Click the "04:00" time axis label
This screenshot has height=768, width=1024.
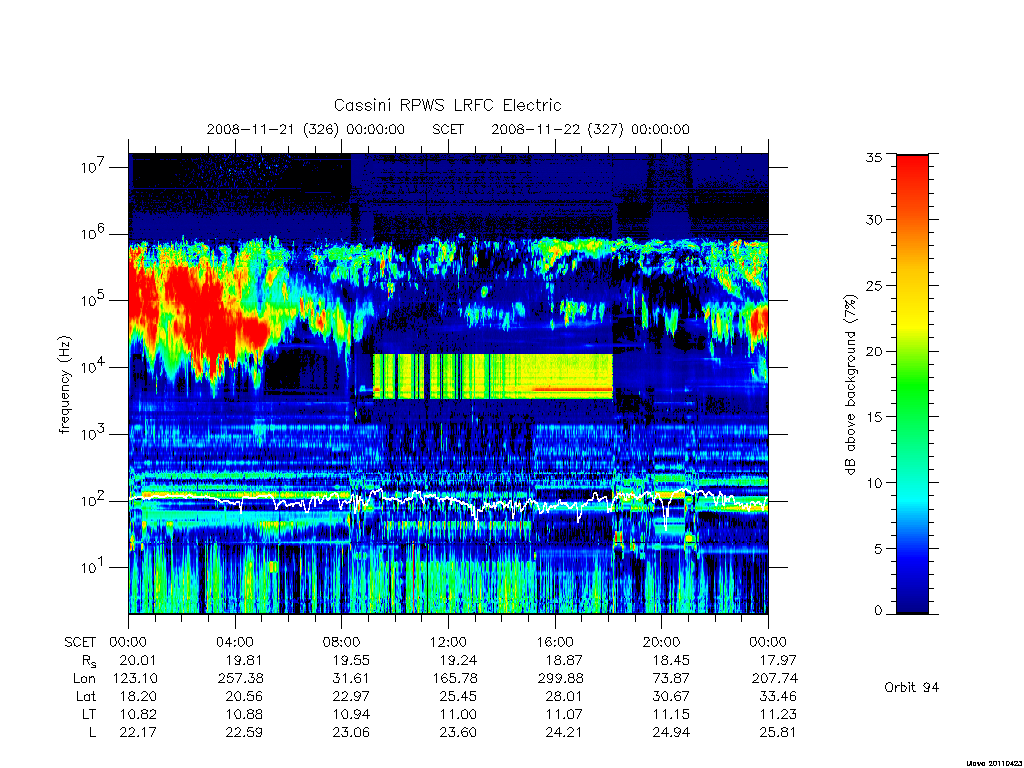click(234, 642)
